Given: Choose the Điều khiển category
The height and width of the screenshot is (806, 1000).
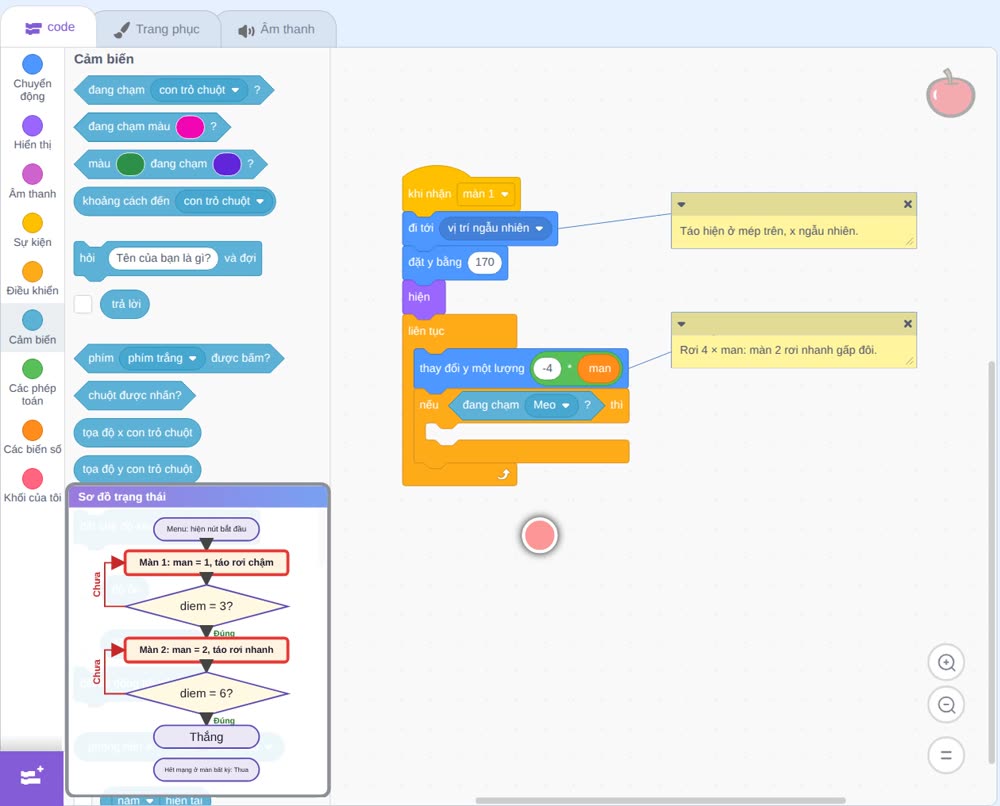Looking at the screenshot, I should [x=33, y=279].
